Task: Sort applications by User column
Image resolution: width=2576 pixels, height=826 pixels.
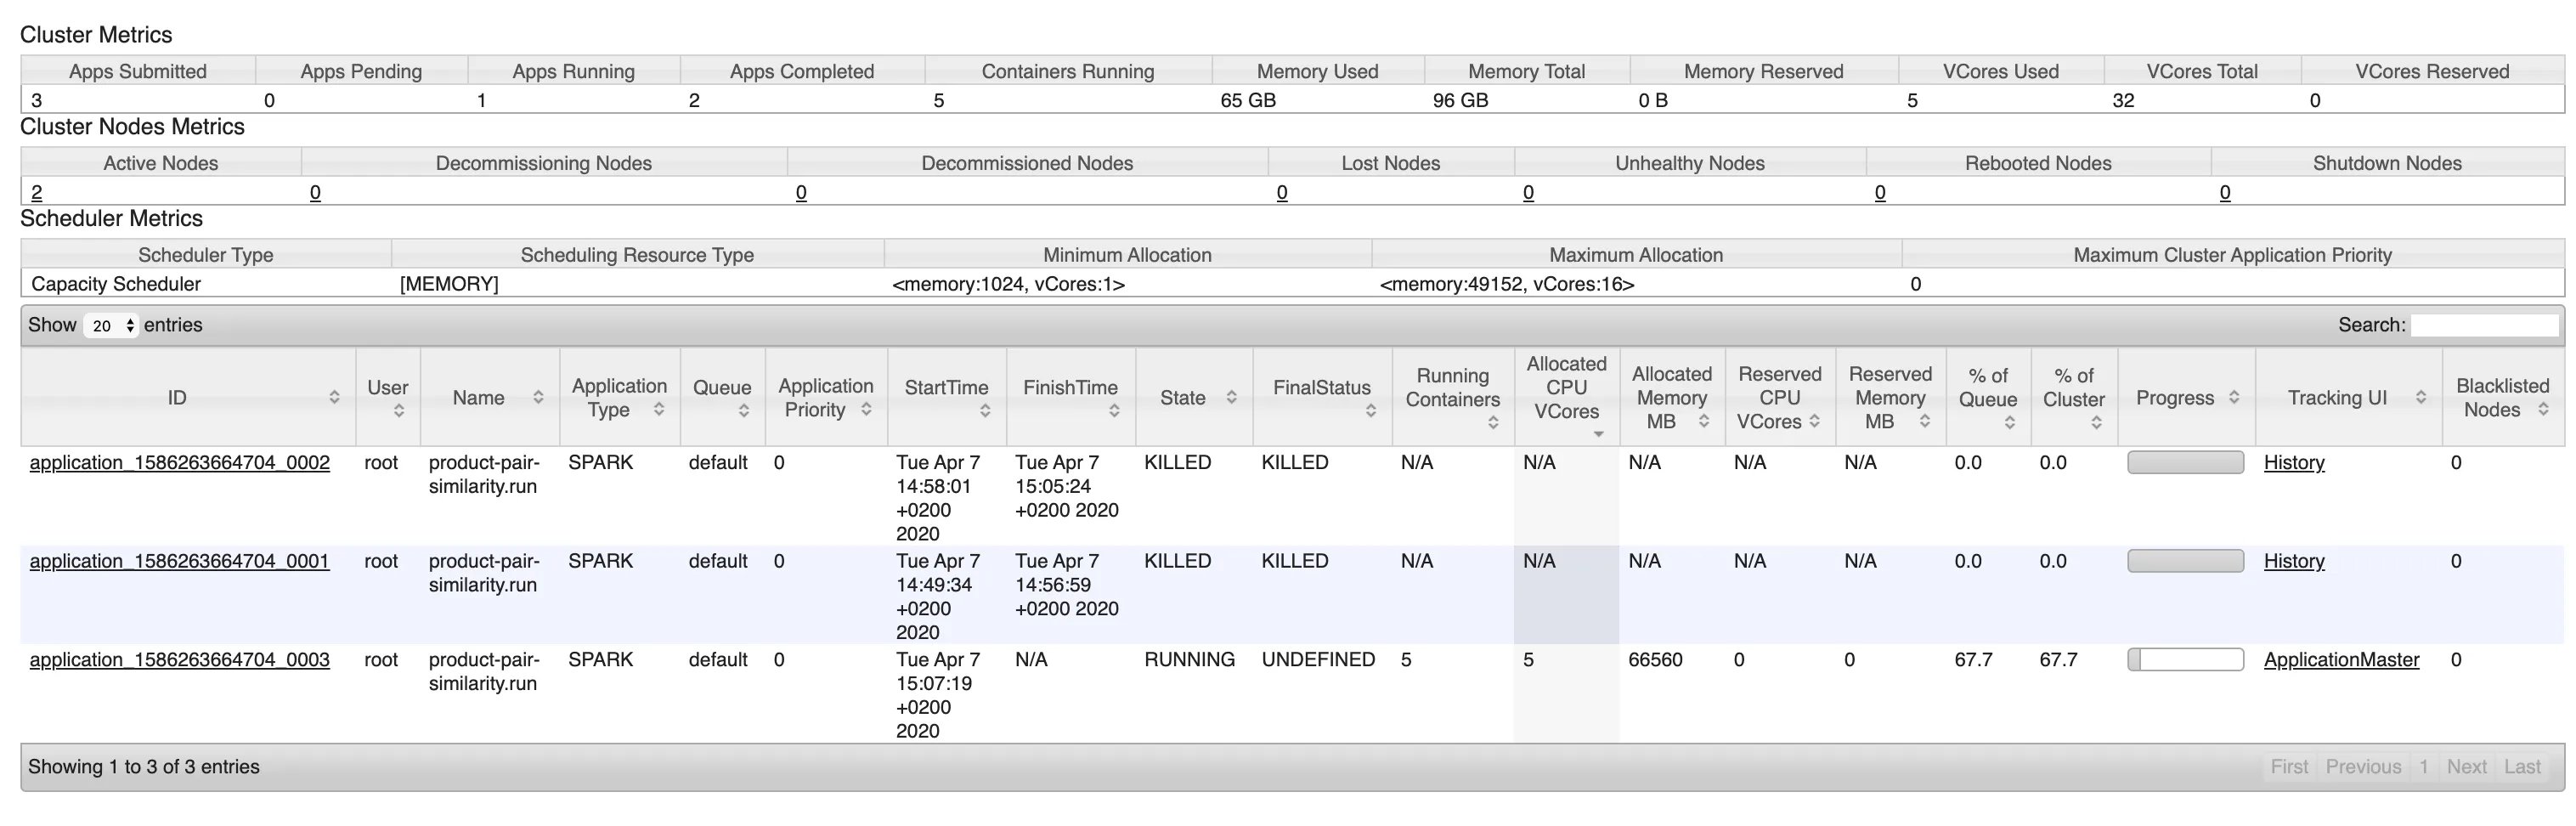Action: tap(388, 397)
